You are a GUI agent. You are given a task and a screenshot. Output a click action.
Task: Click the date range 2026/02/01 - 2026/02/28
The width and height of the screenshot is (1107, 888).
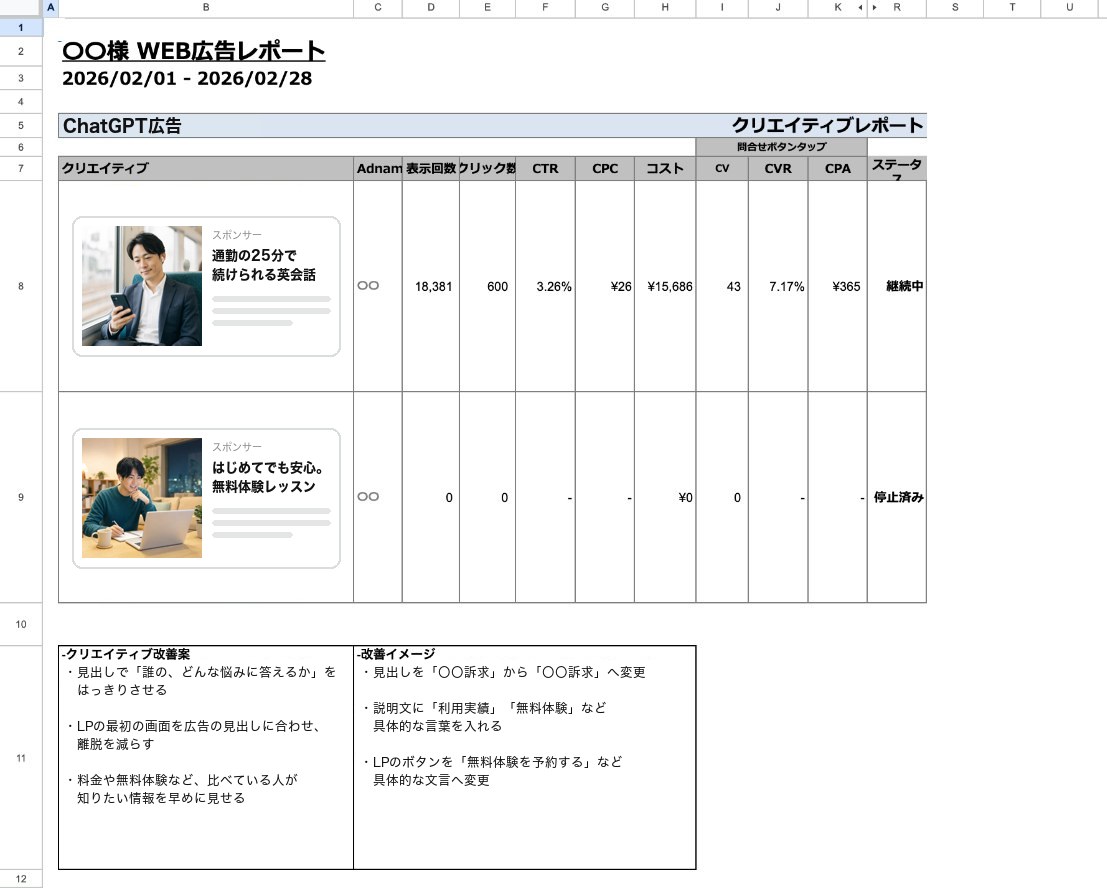click(x=187, y=78)
